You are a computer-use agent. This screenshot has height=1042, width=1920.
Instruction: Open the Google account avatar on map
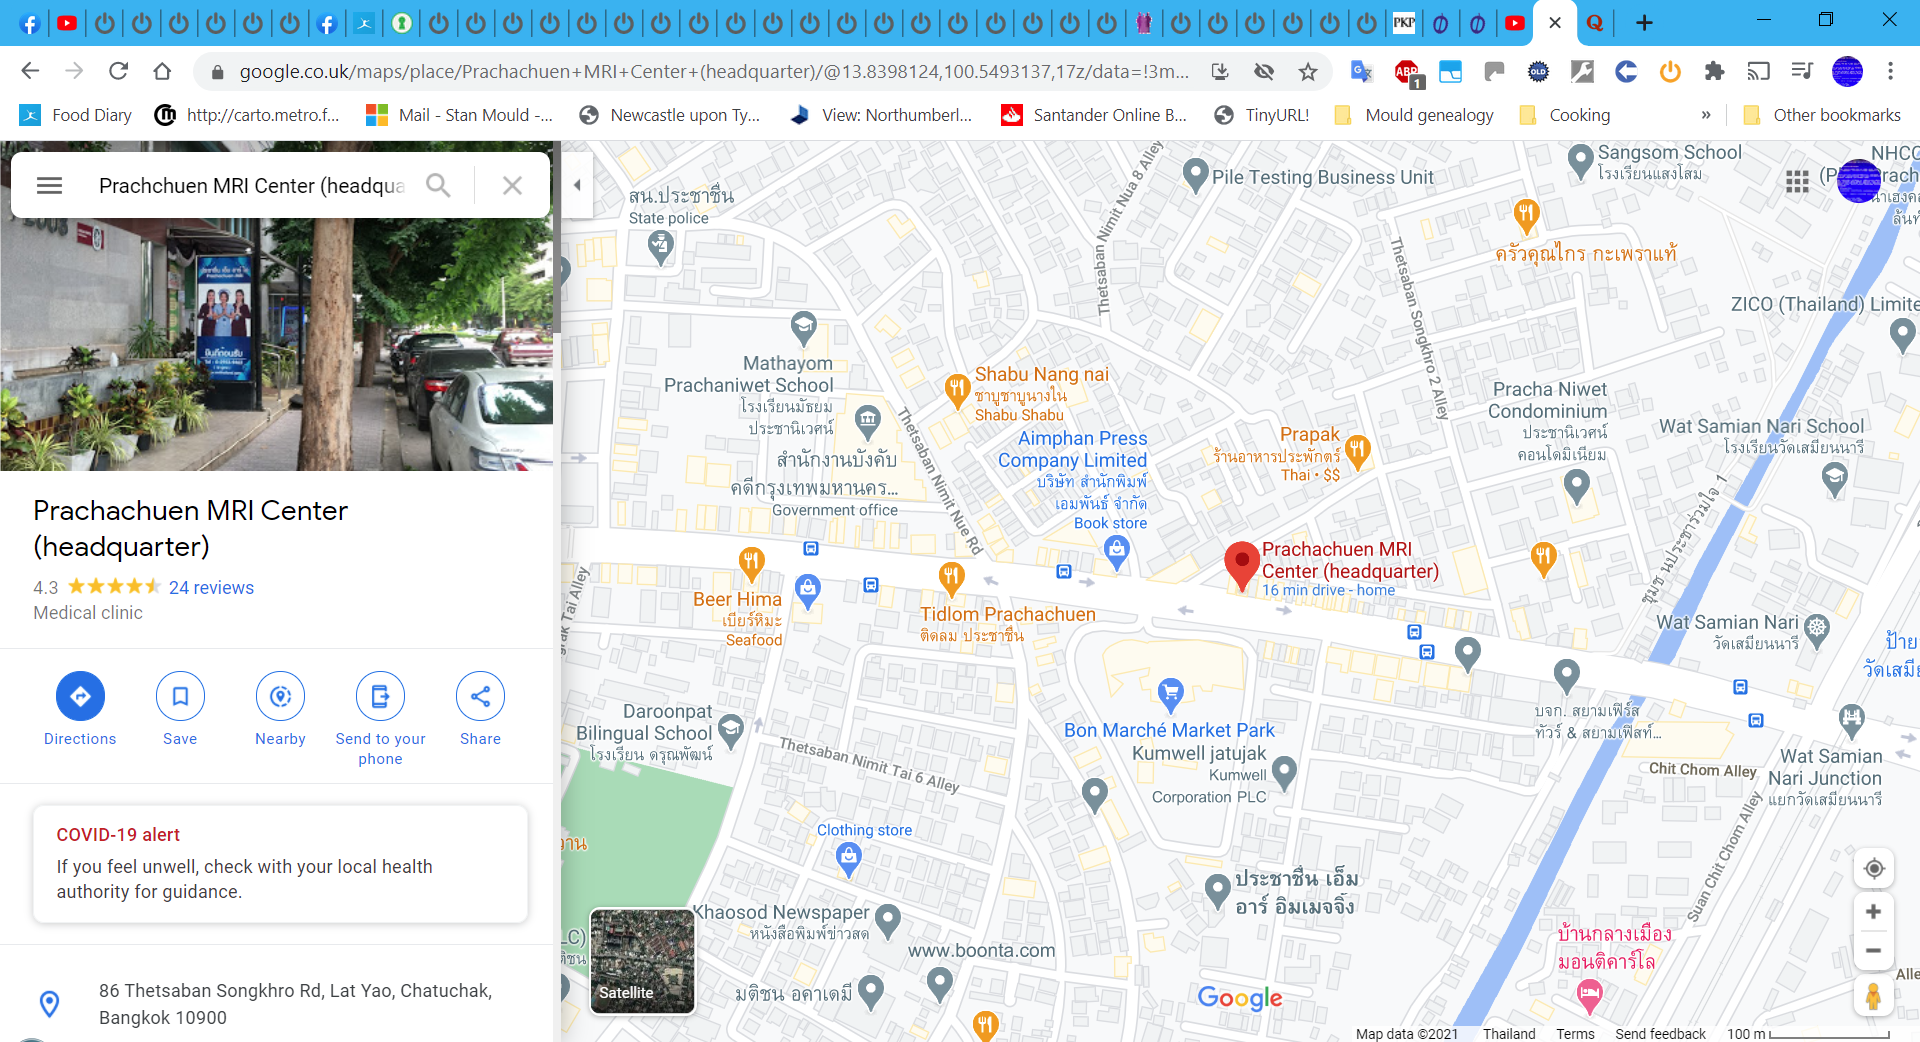pos(1859,181)
